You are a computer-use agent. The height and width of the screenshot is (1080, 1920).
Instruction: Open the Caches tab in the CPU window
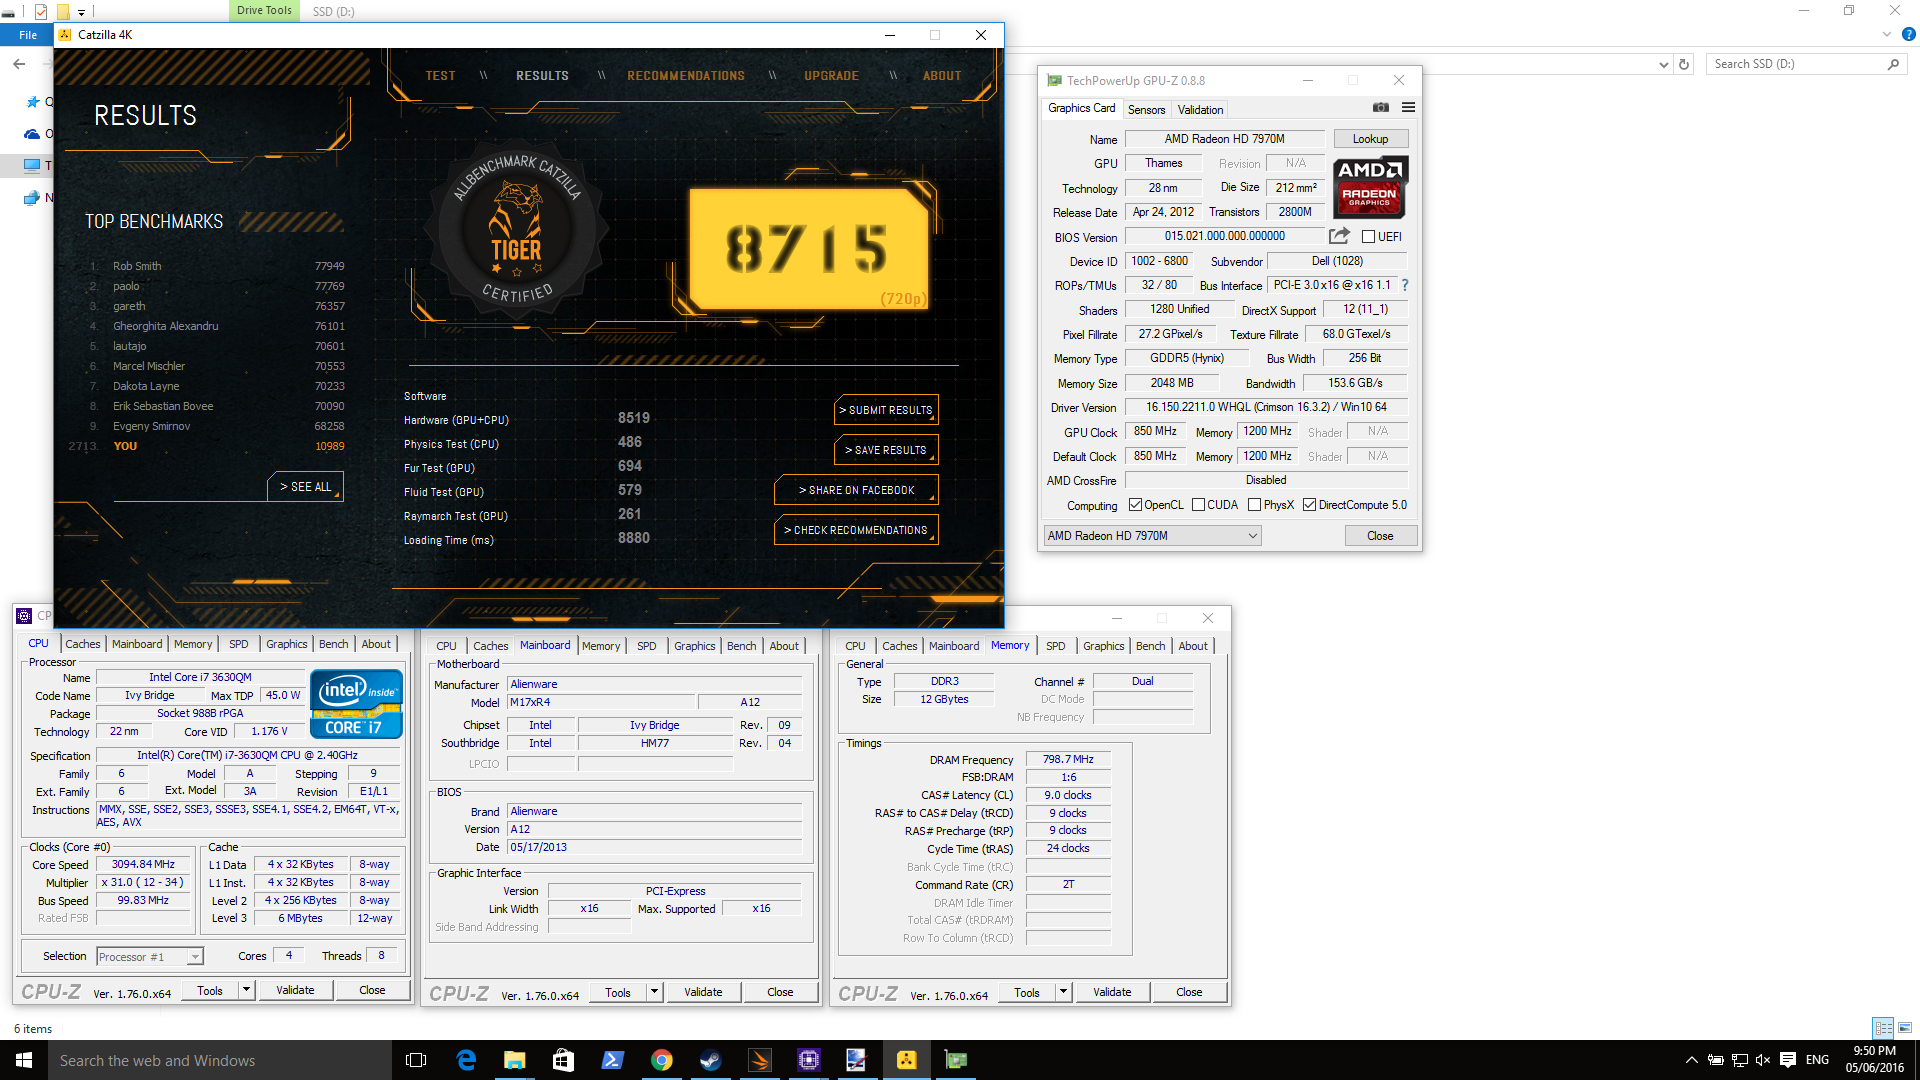tap(82, 644)
